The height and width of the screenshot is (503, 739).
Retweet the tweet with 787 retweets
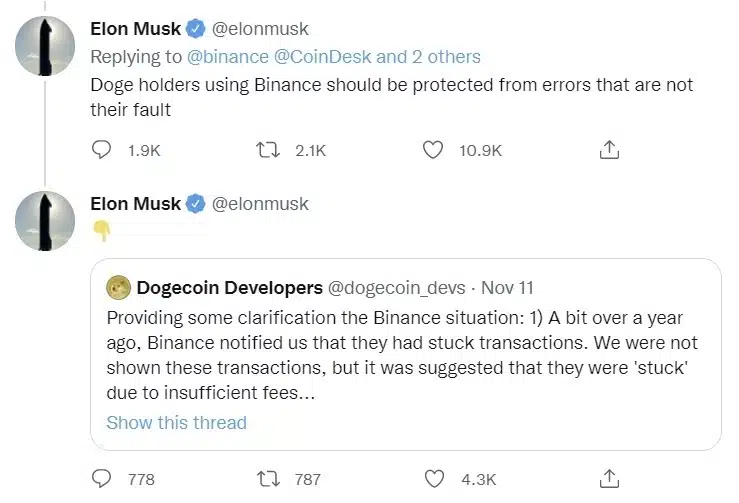266,479
